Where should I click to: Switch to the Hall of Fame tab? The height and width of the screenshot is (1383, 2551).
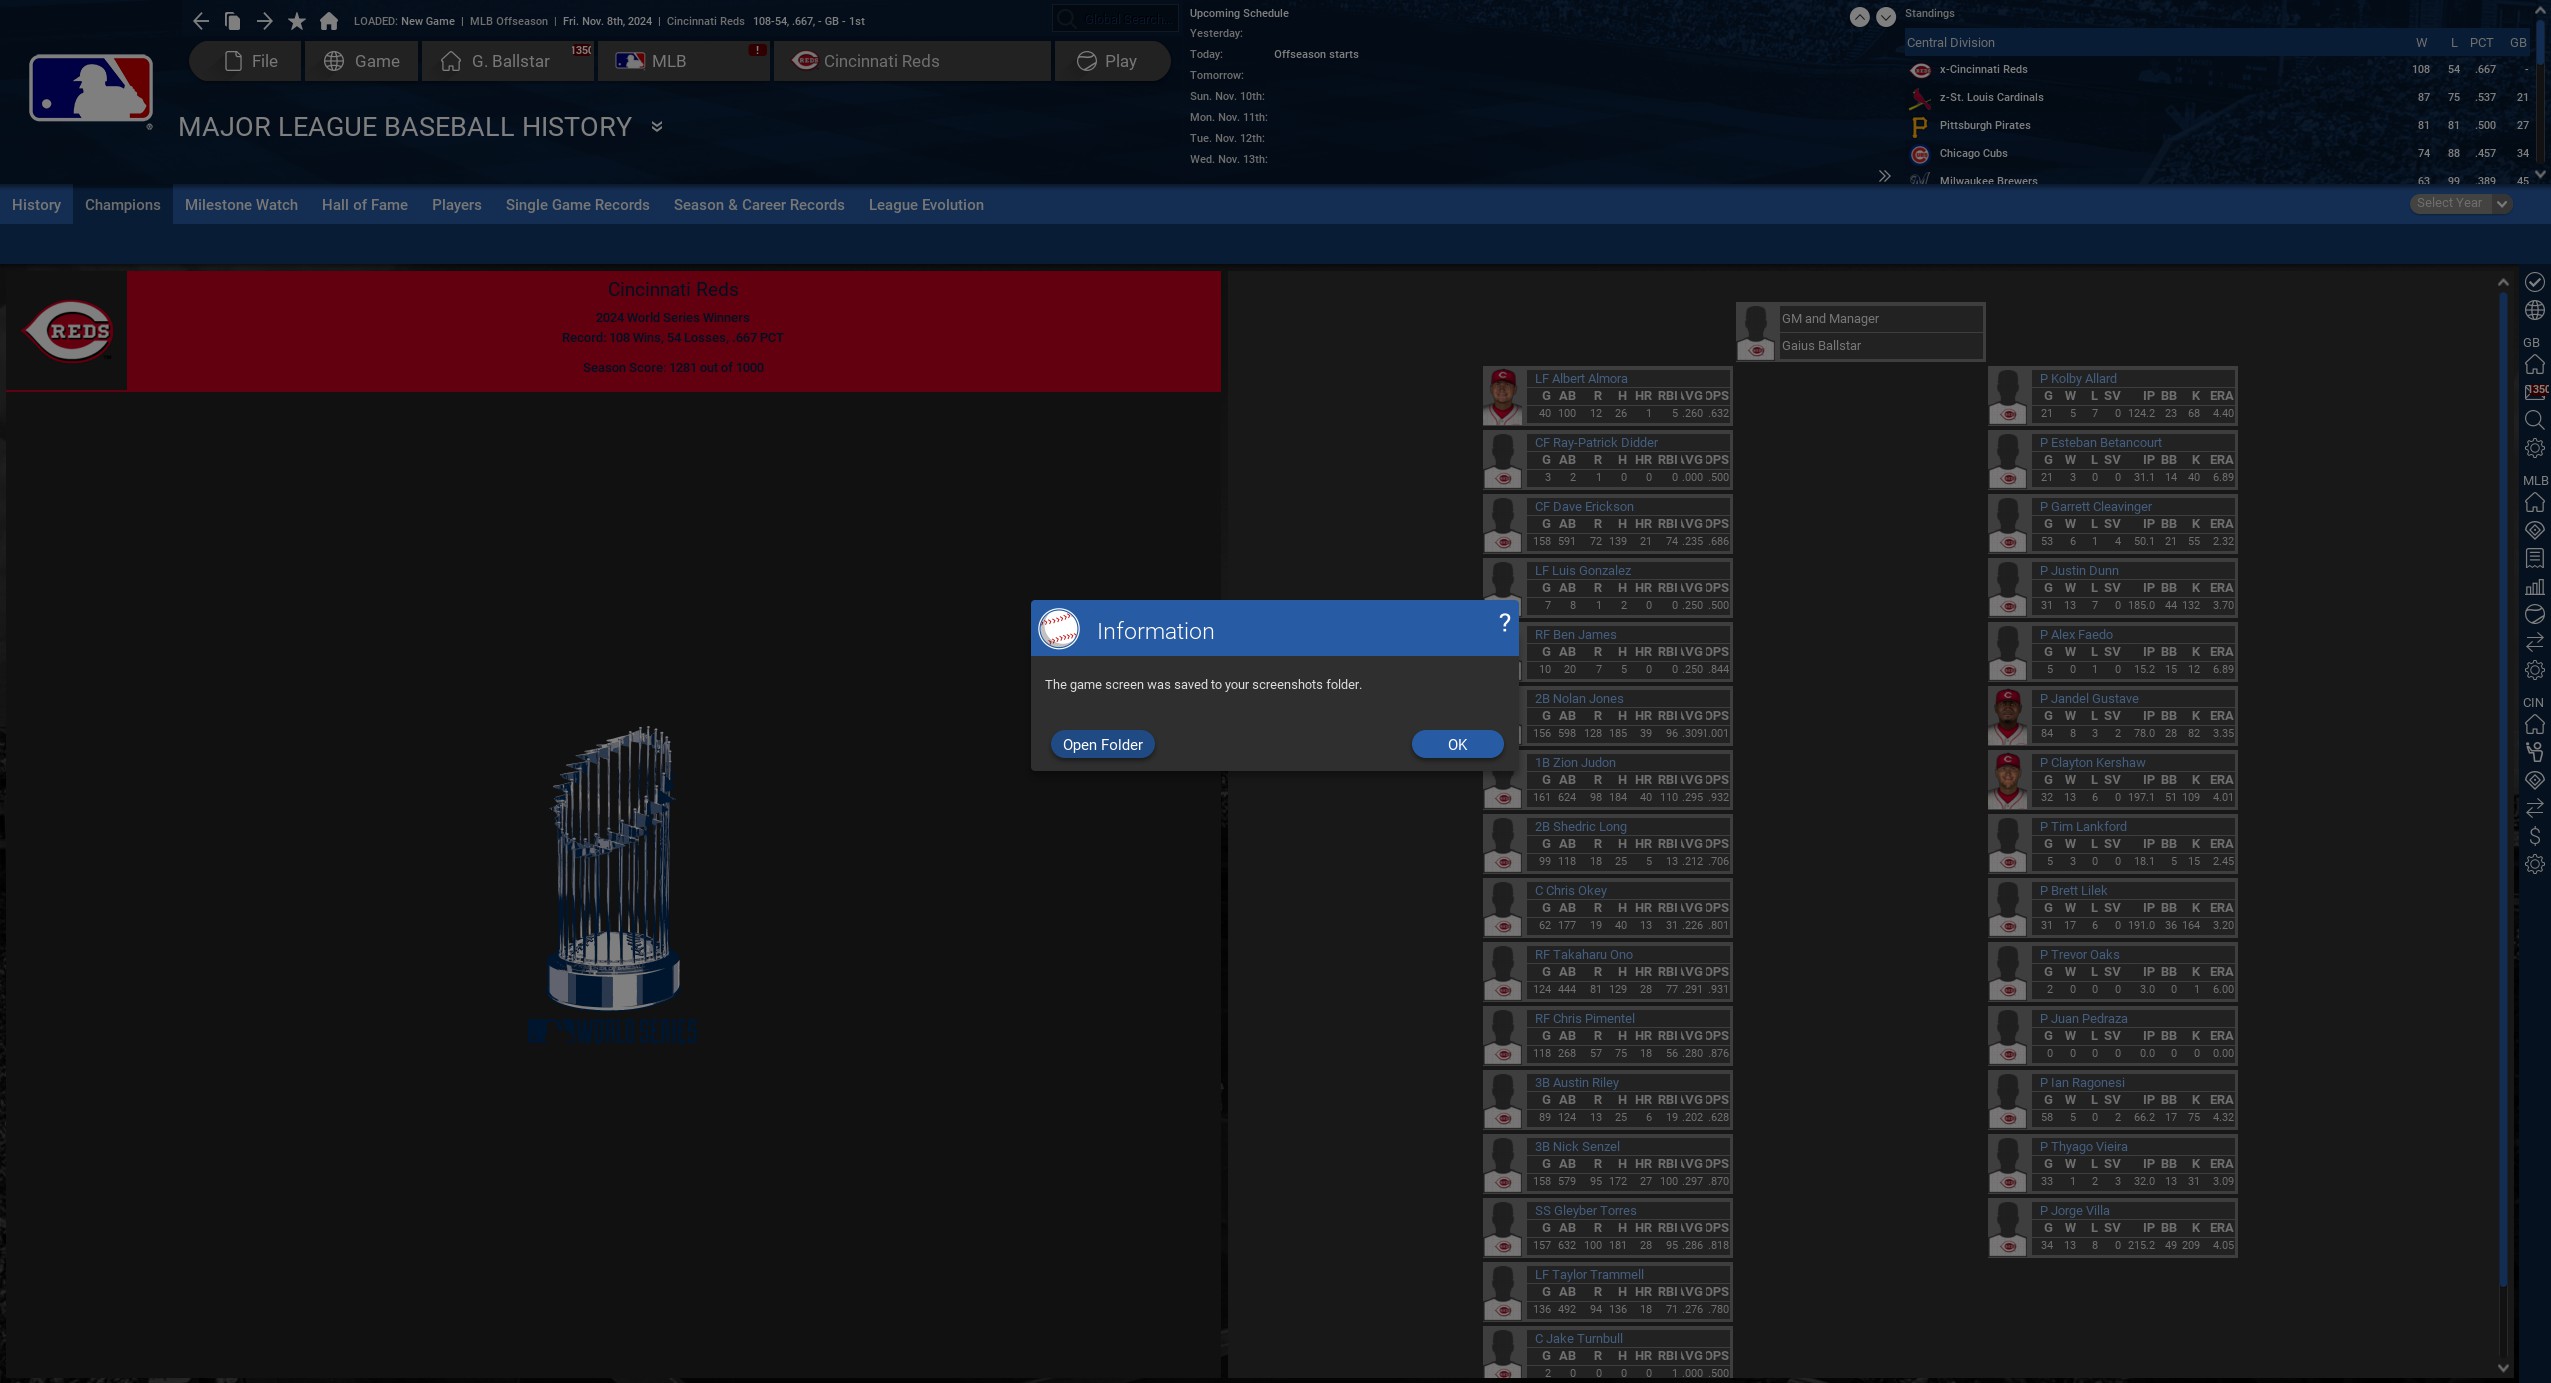364,205
